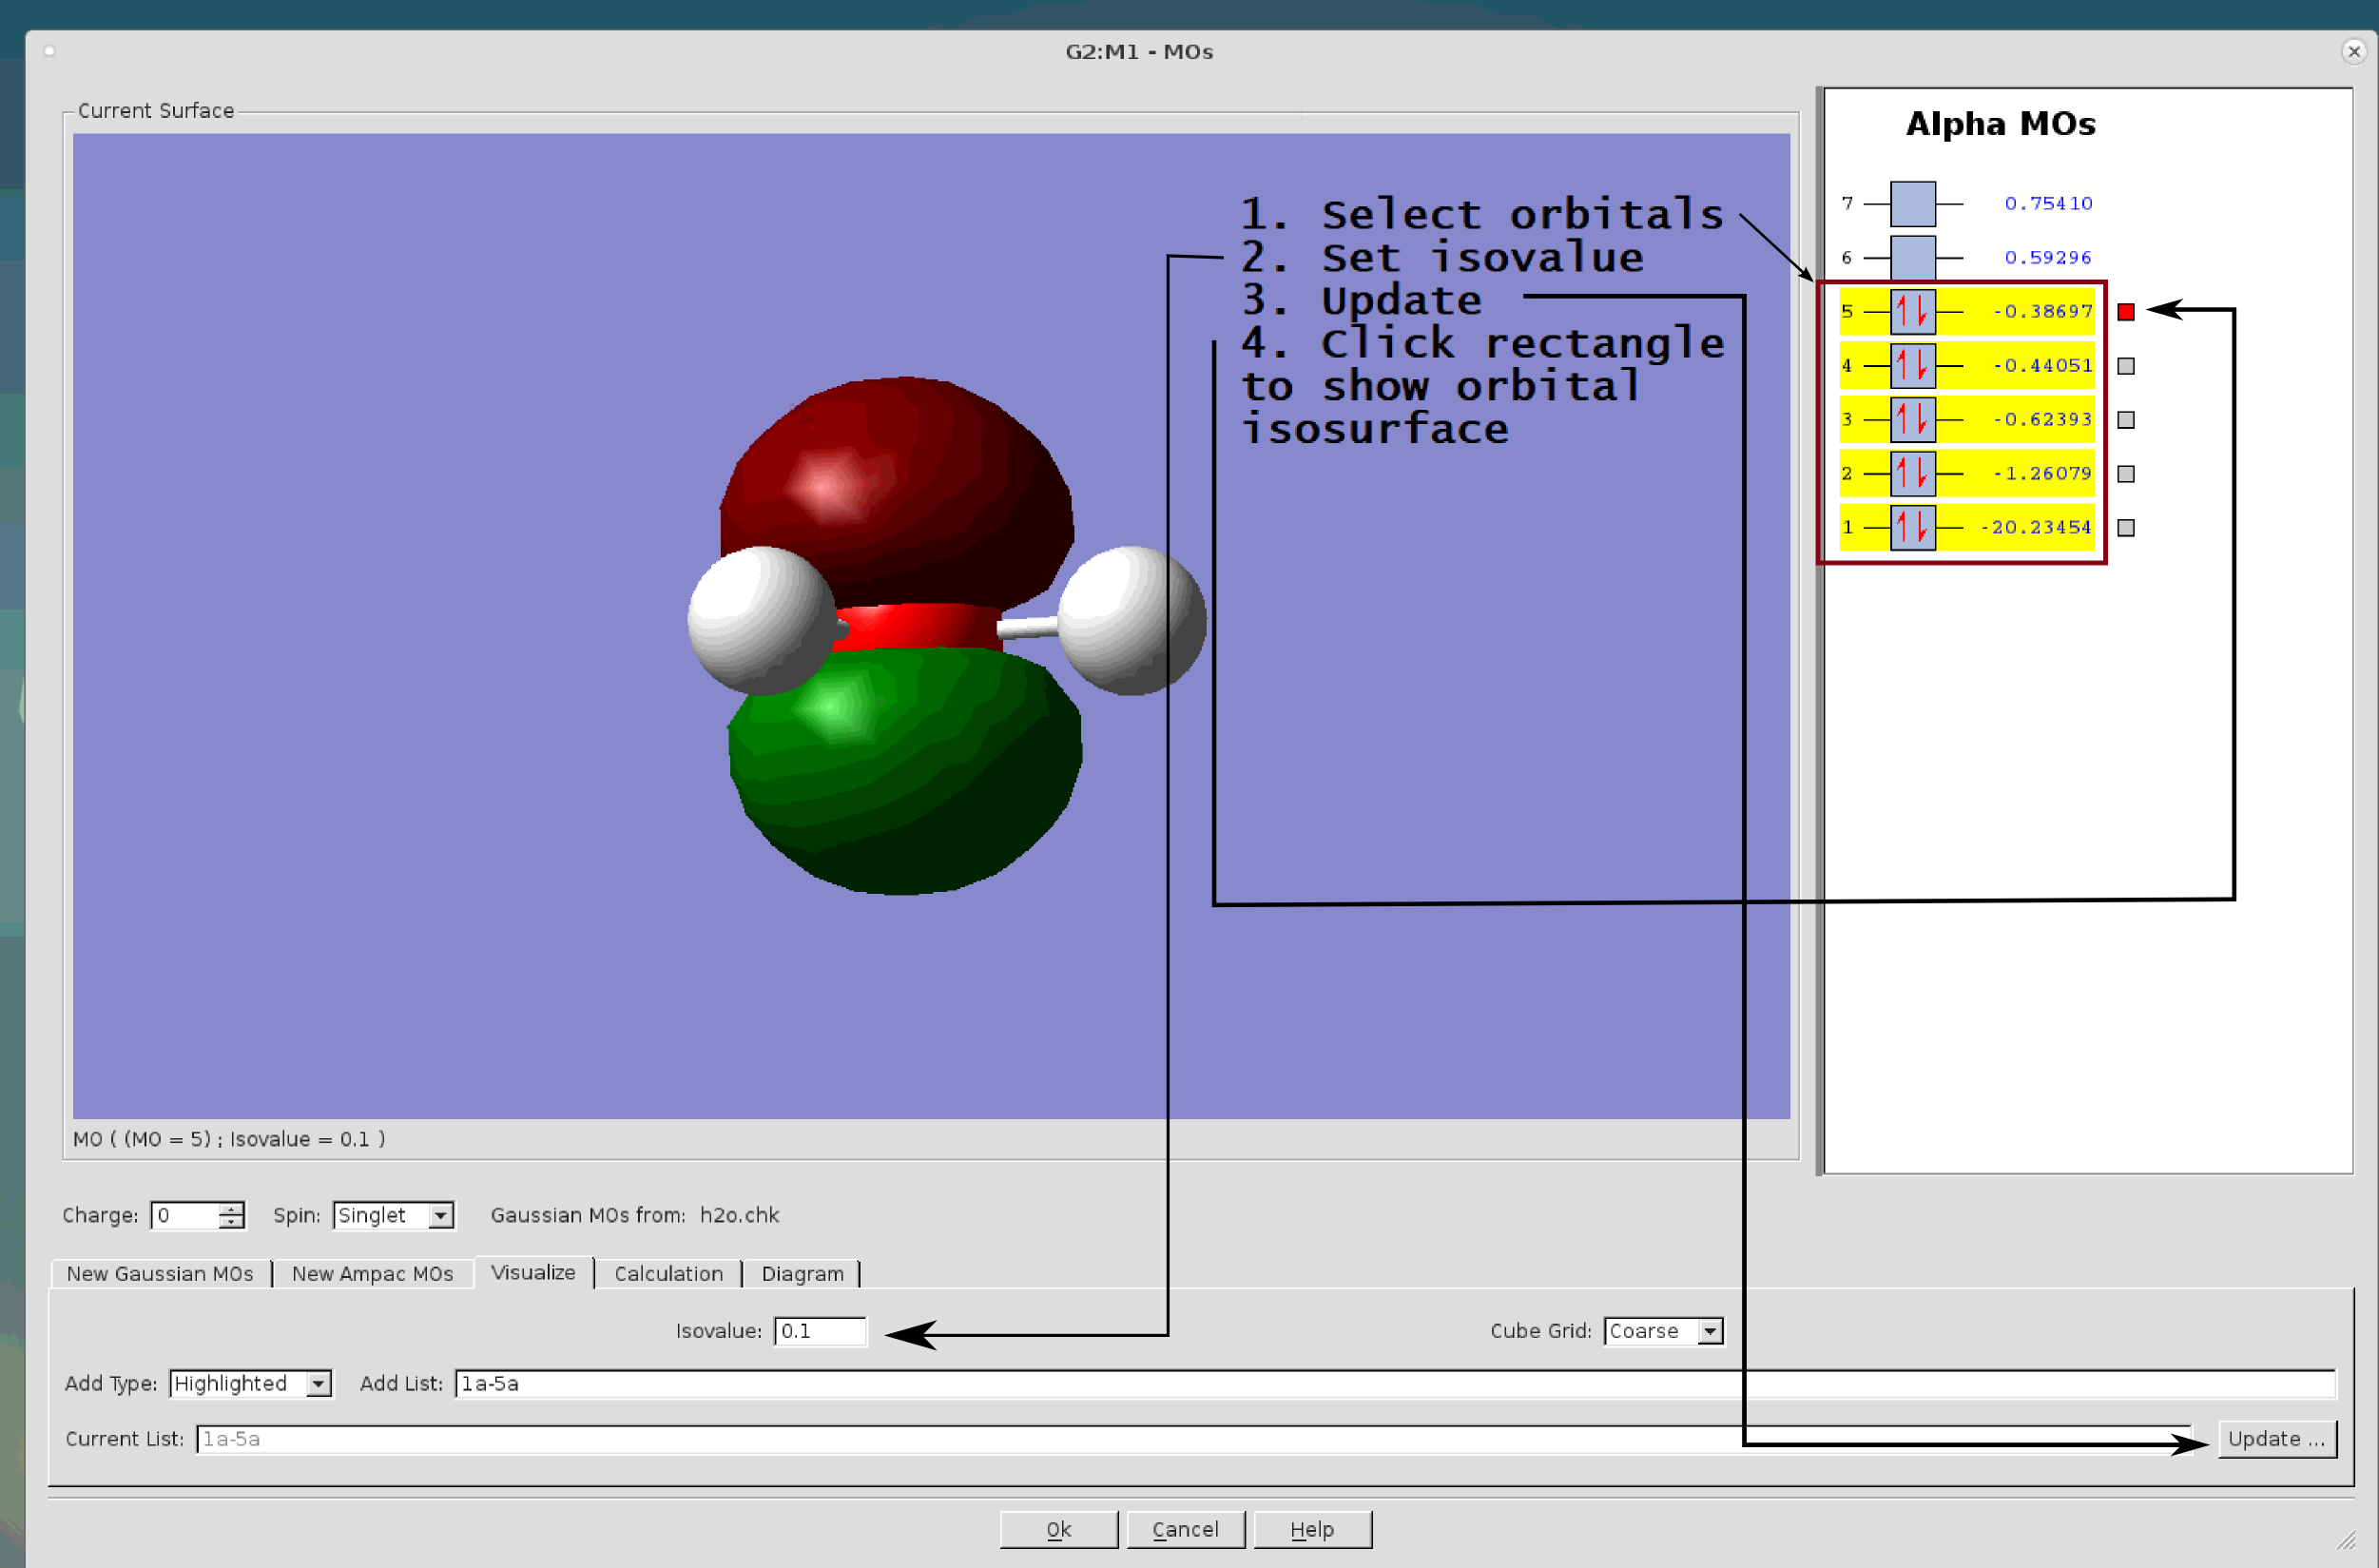Decrease the Charge value with down arrow
The height and width of the screenshot is (1568, 2379).
point(231,1222)
